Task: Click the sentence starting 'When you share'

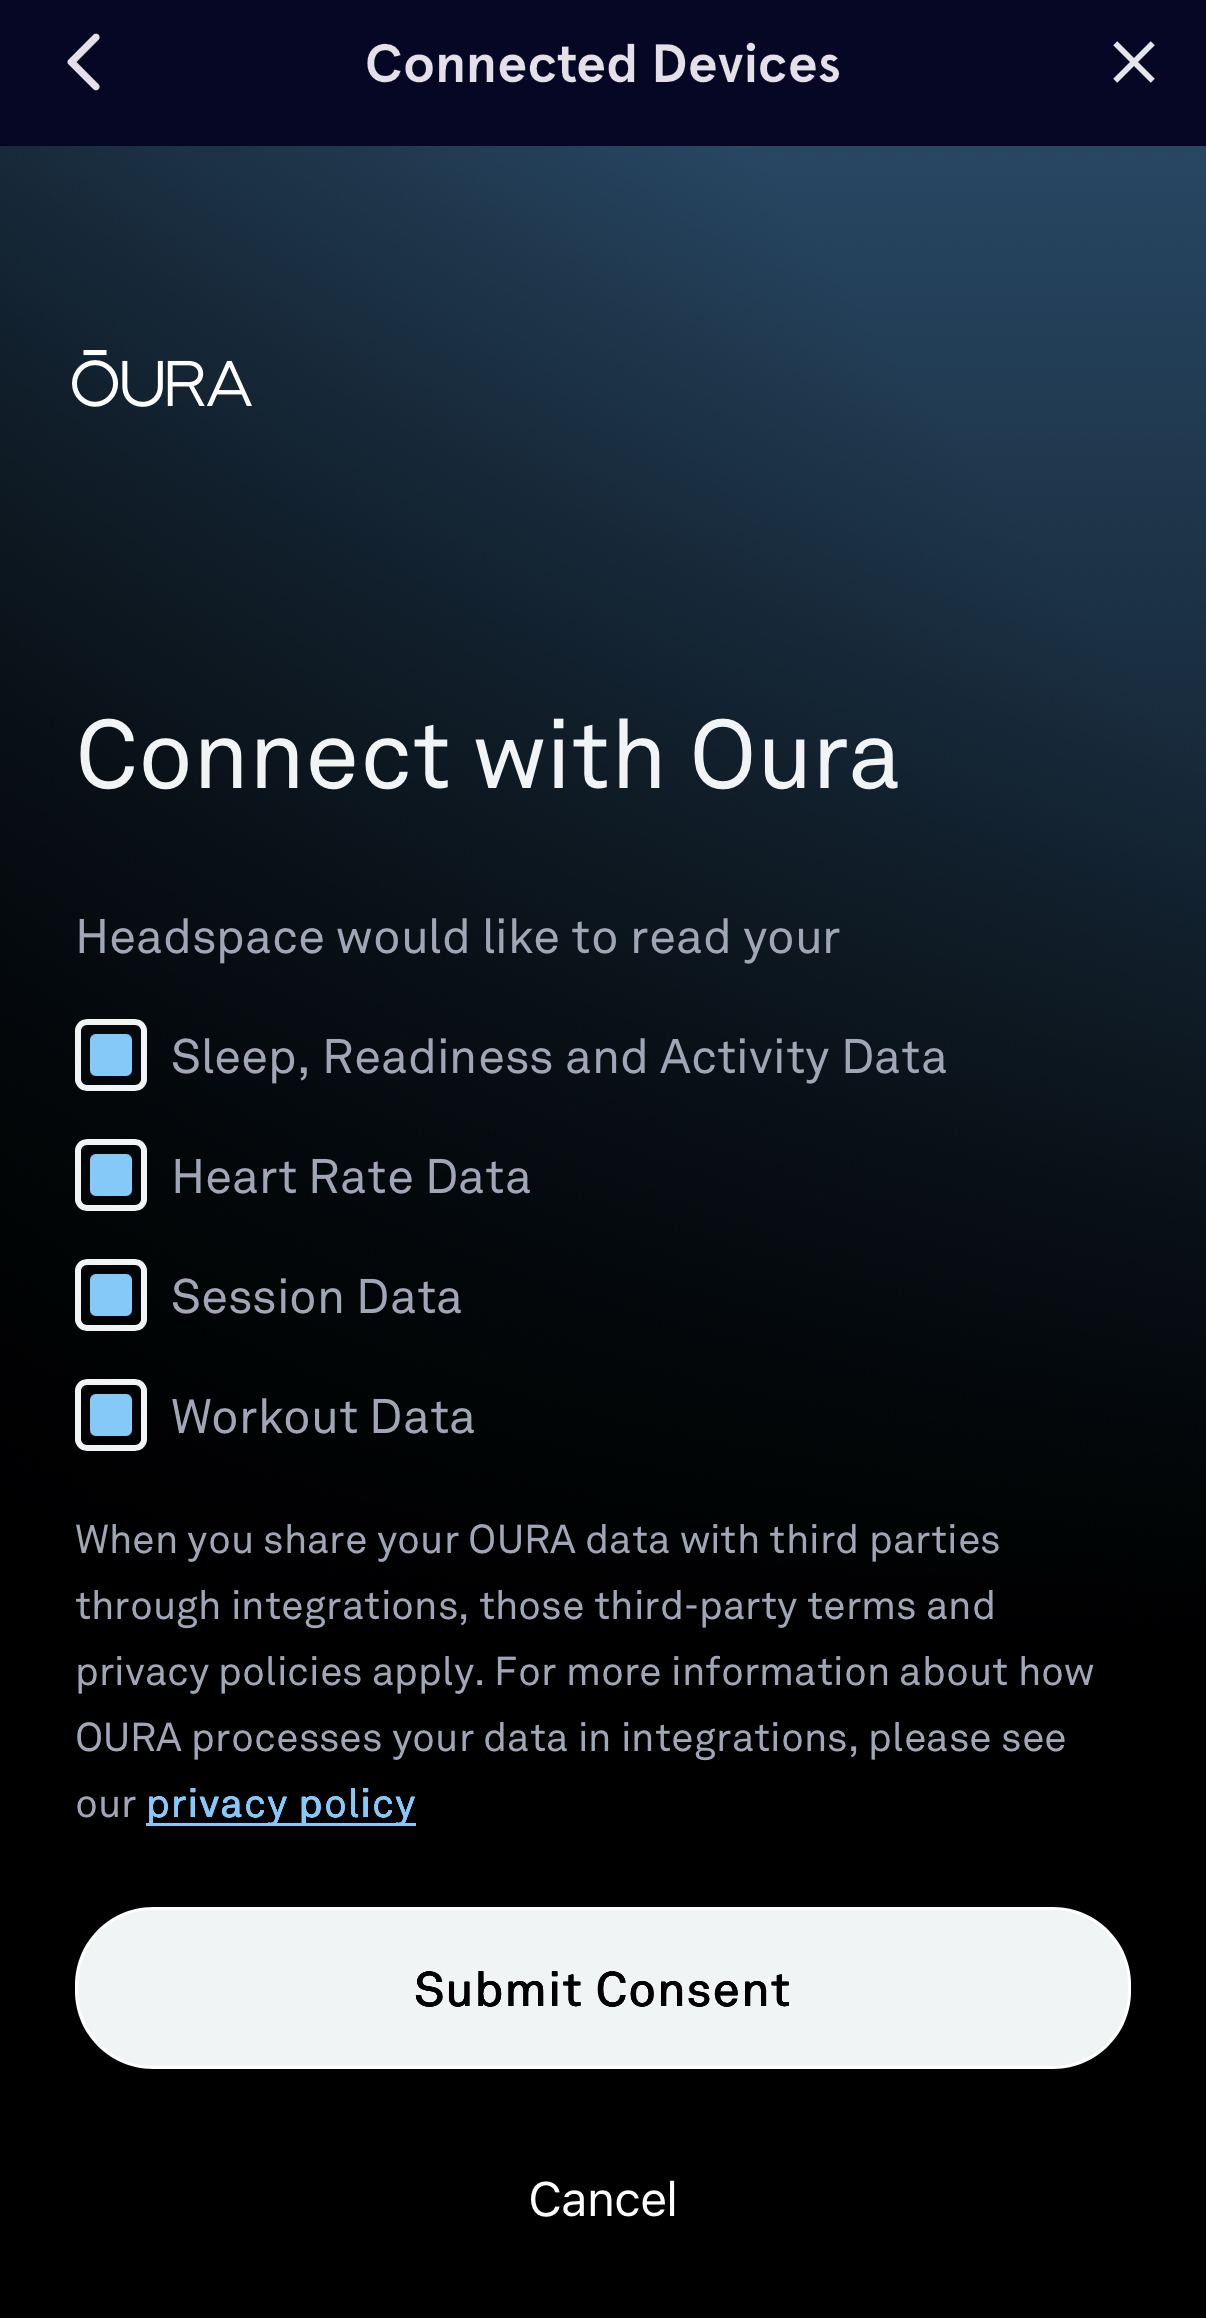Action: pyautogui.click(x=537, y=1540)
